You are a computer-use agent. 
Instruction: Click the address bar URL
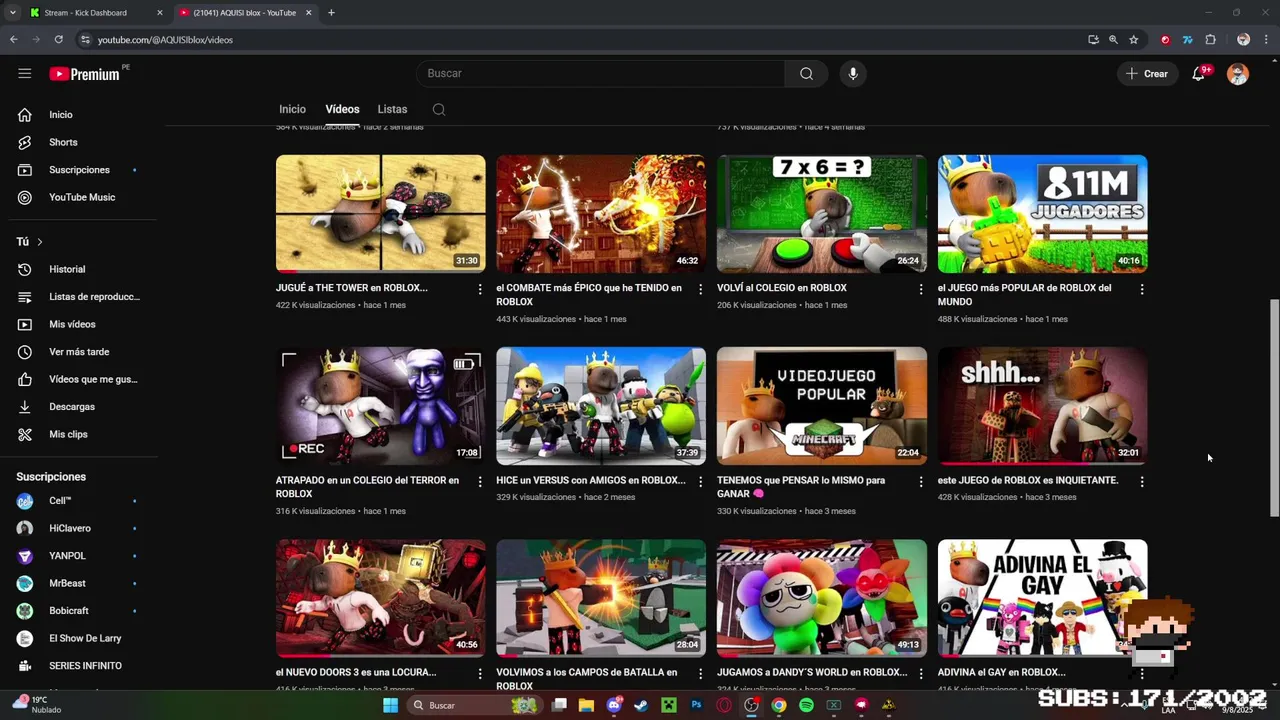click(165, 40)
